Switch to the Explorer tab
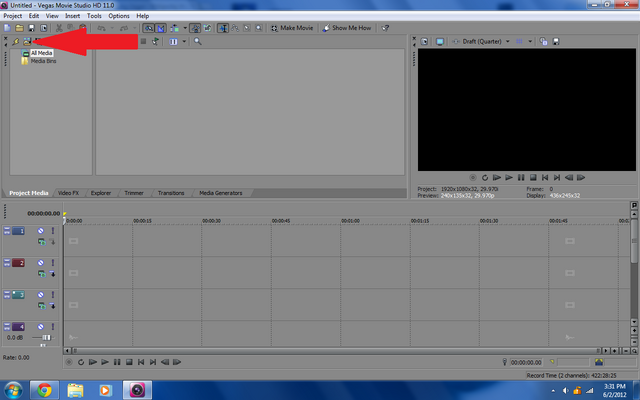This screenshot has height=400, width=640. pyautogui.click(x=101, y=193)
